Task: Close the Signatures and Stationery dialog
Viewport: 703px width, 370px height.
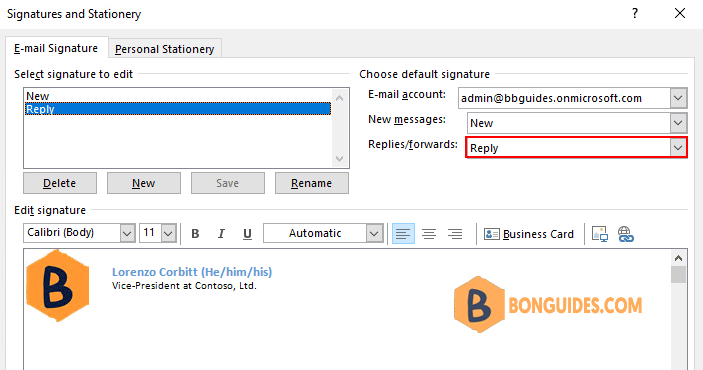Action: click(x=680, y=13)
